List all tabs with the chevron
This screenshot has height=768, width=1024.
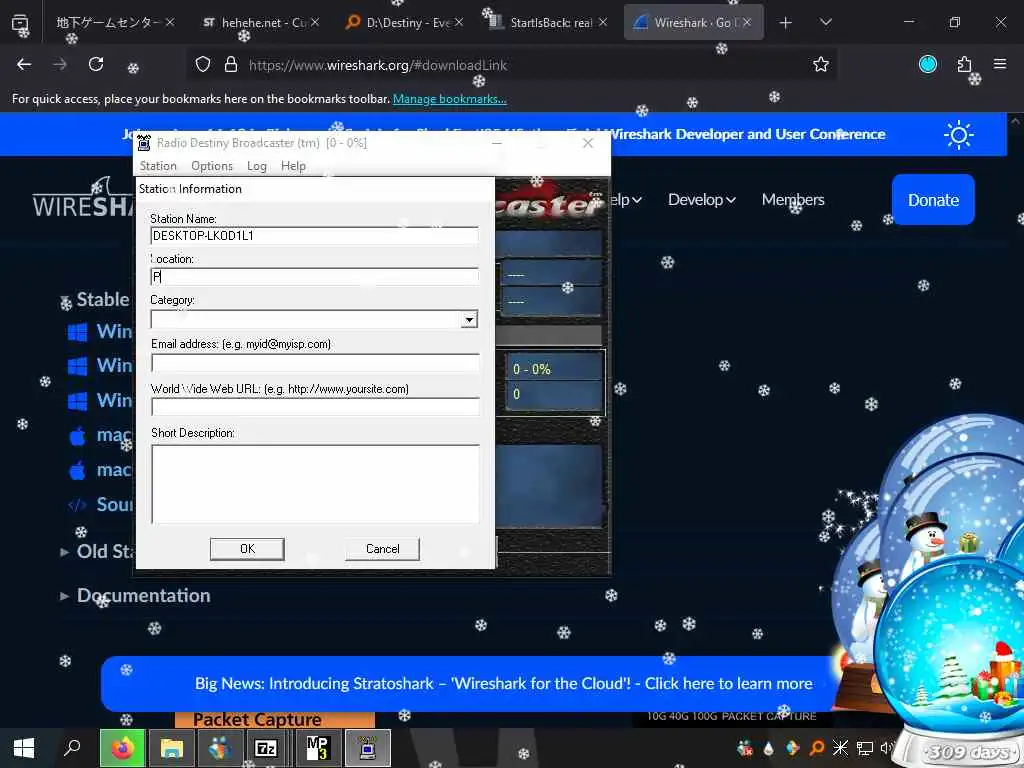[825, 22]
